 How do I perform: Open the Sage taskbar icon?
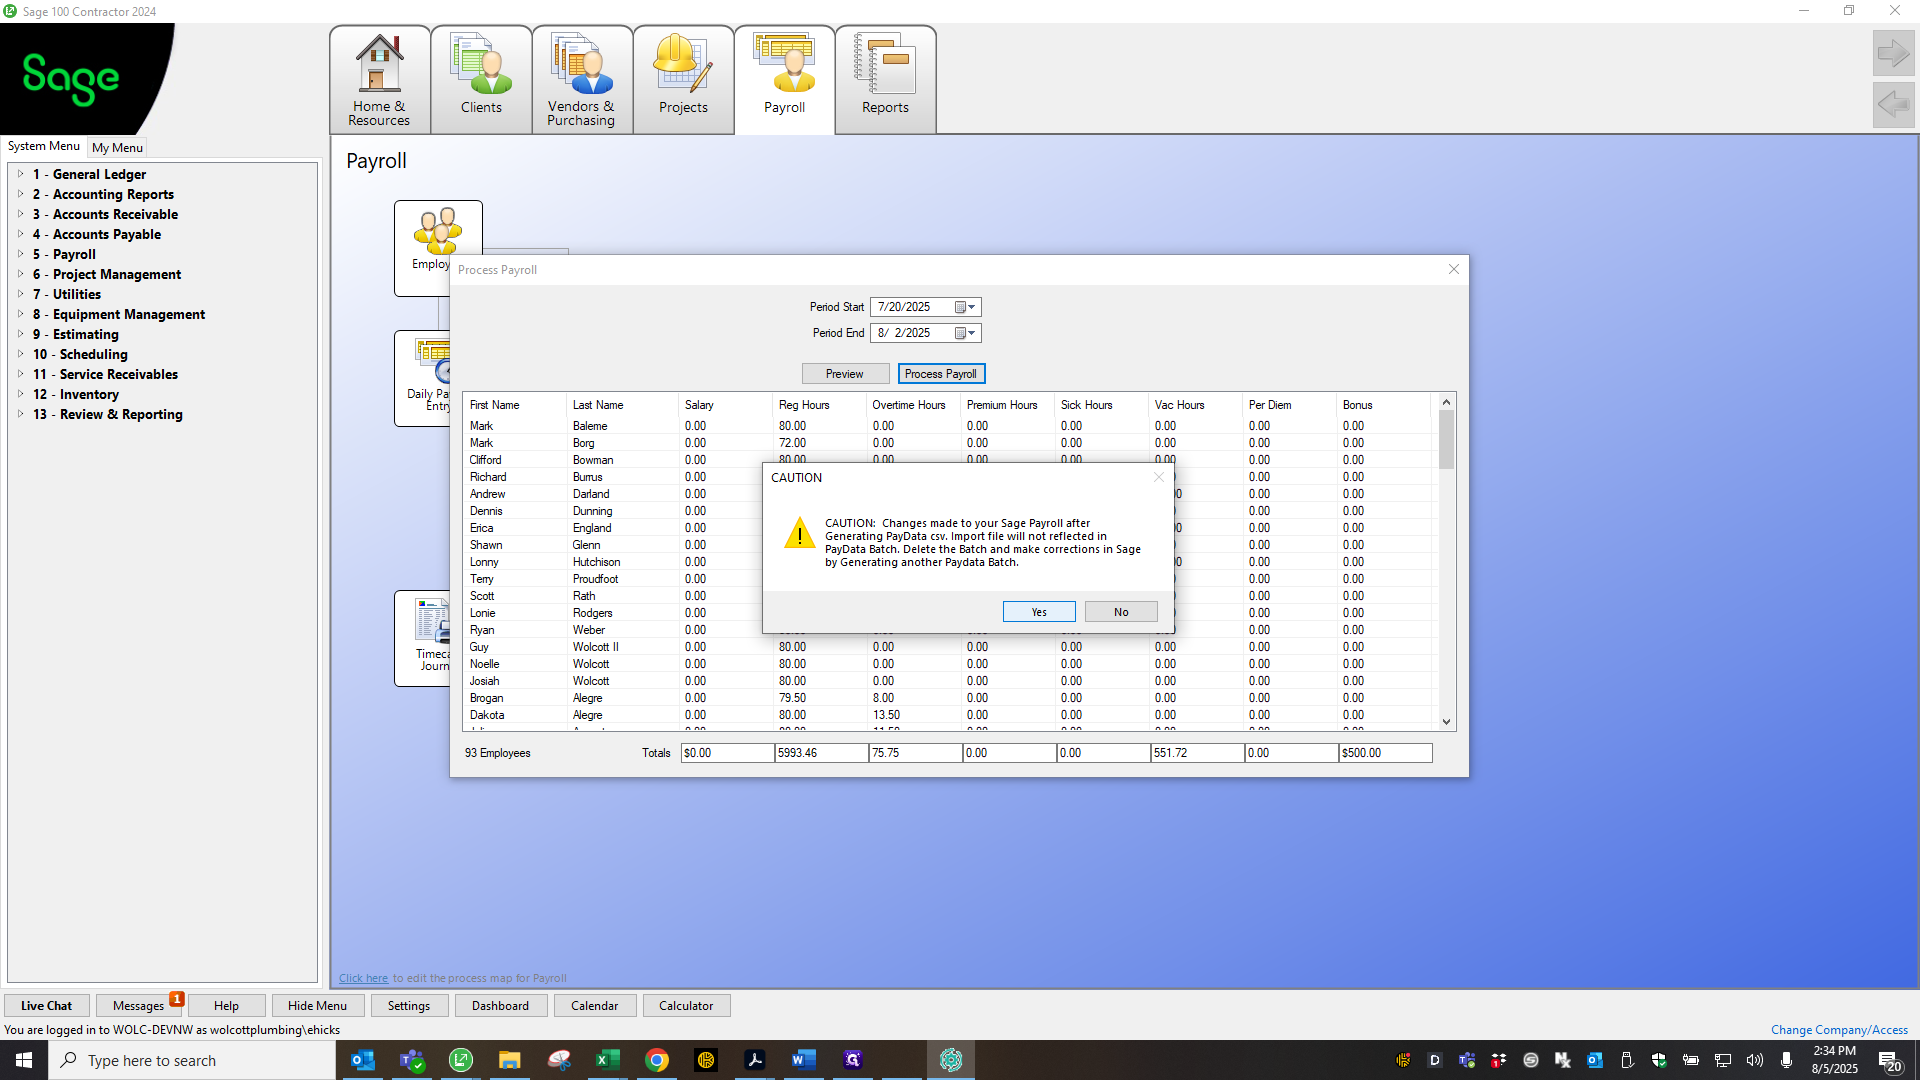[461, 1060]
